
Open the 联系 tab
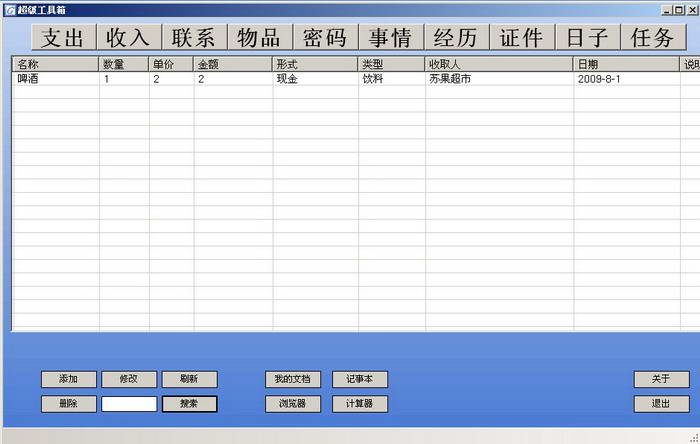coord(194,37)
